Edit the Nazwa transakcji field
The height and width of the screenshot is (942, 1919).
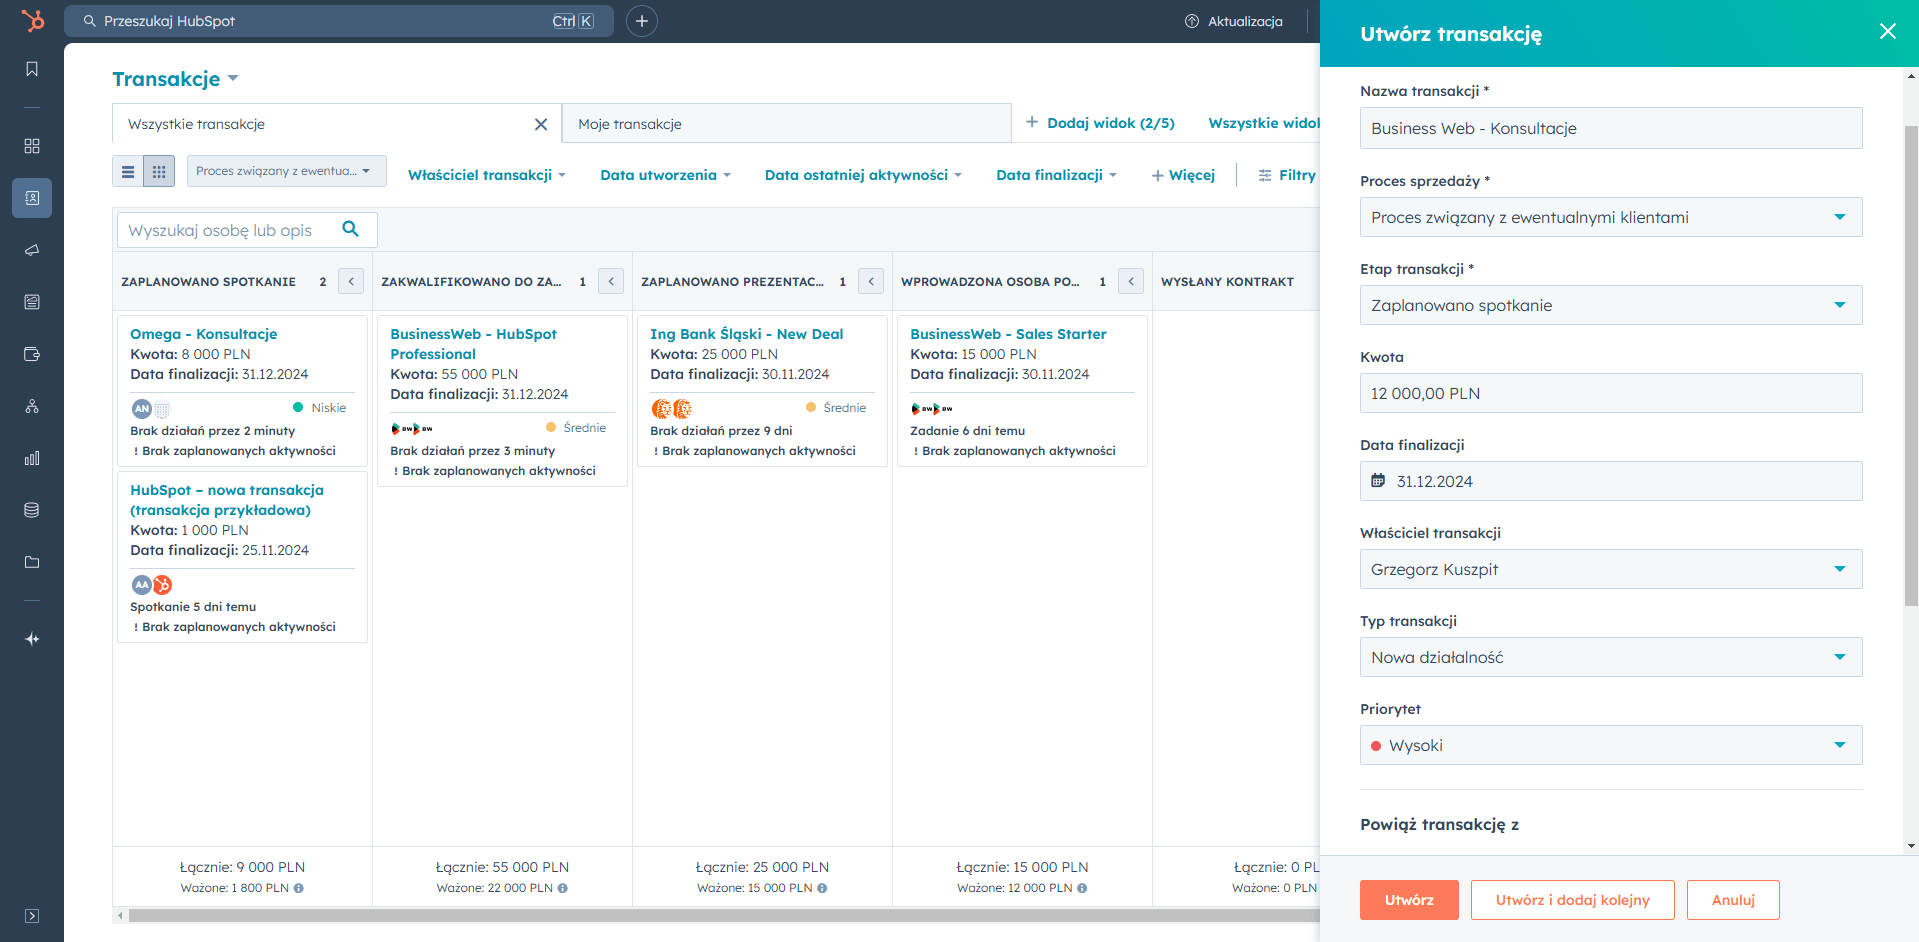pos(1611,128)
